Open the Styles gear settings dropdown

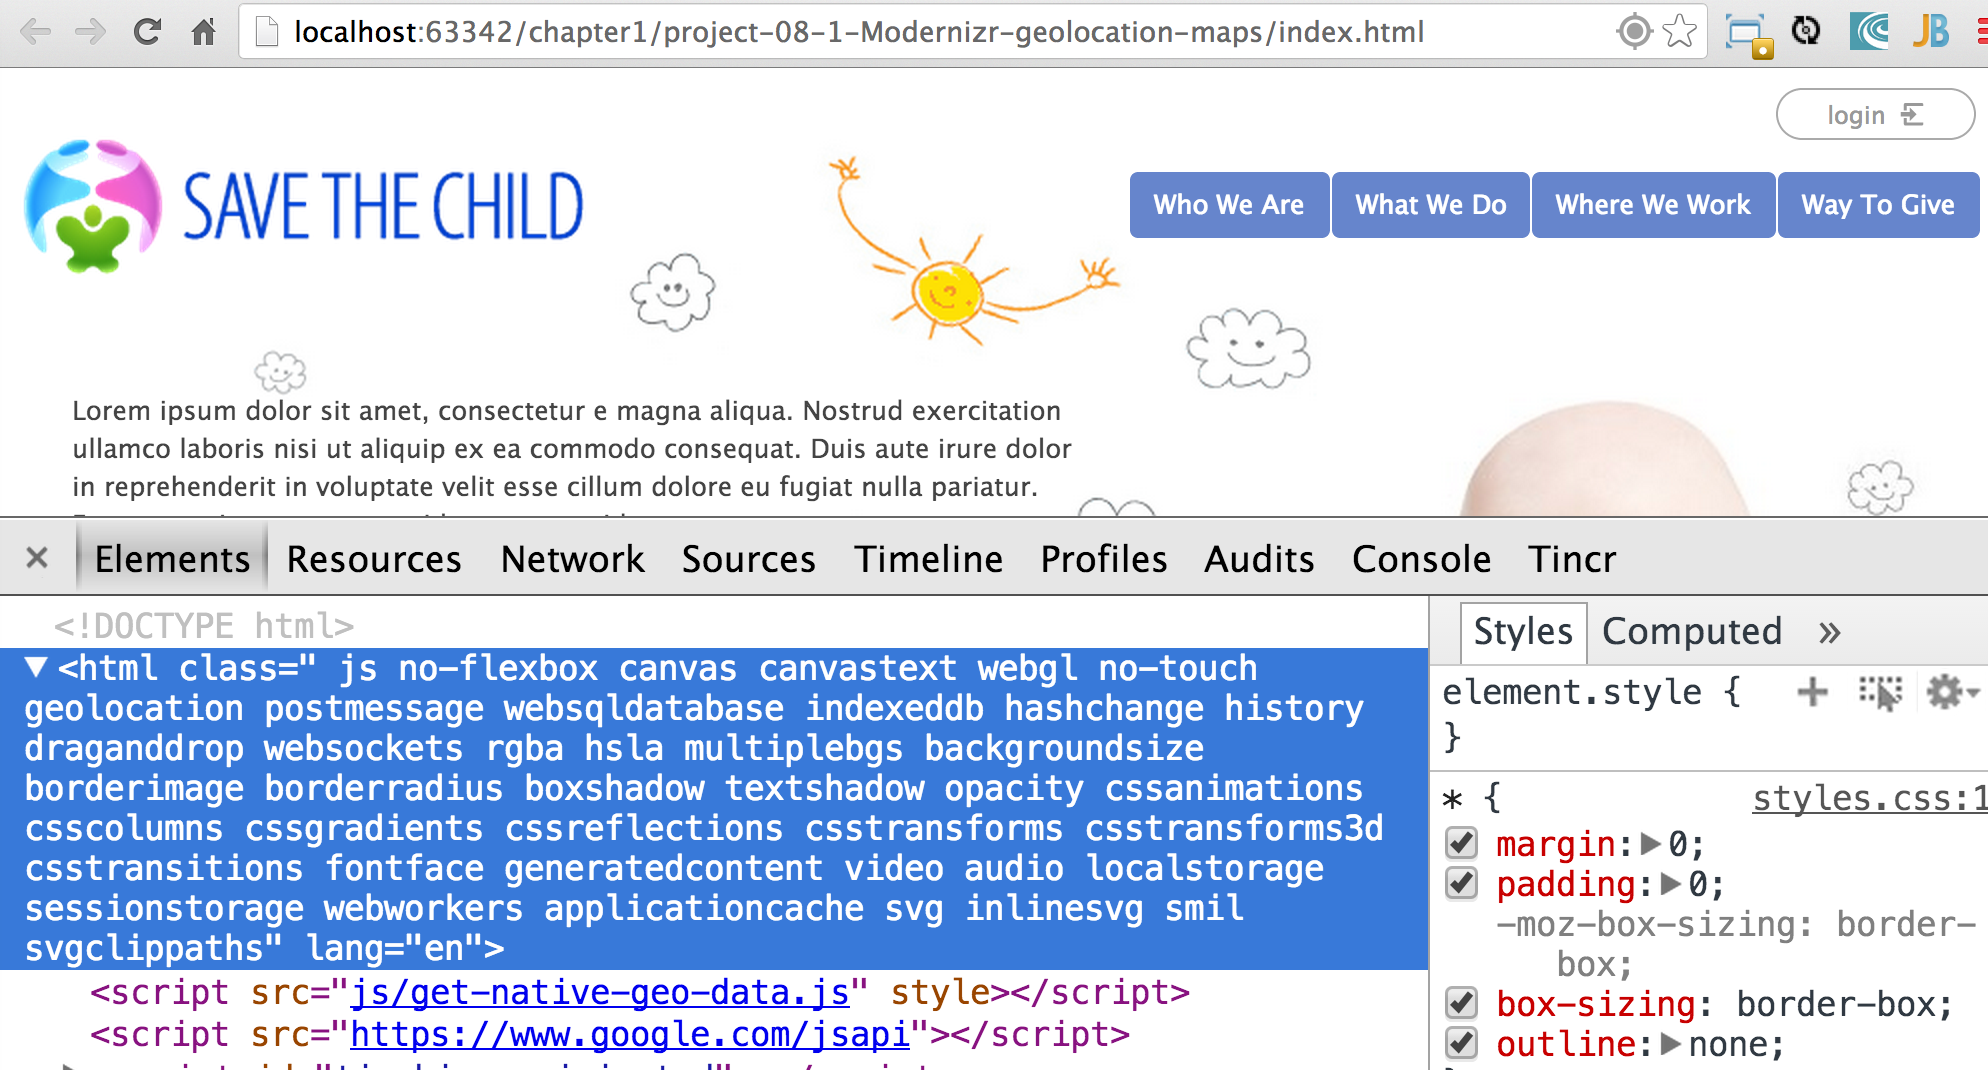1951,692
